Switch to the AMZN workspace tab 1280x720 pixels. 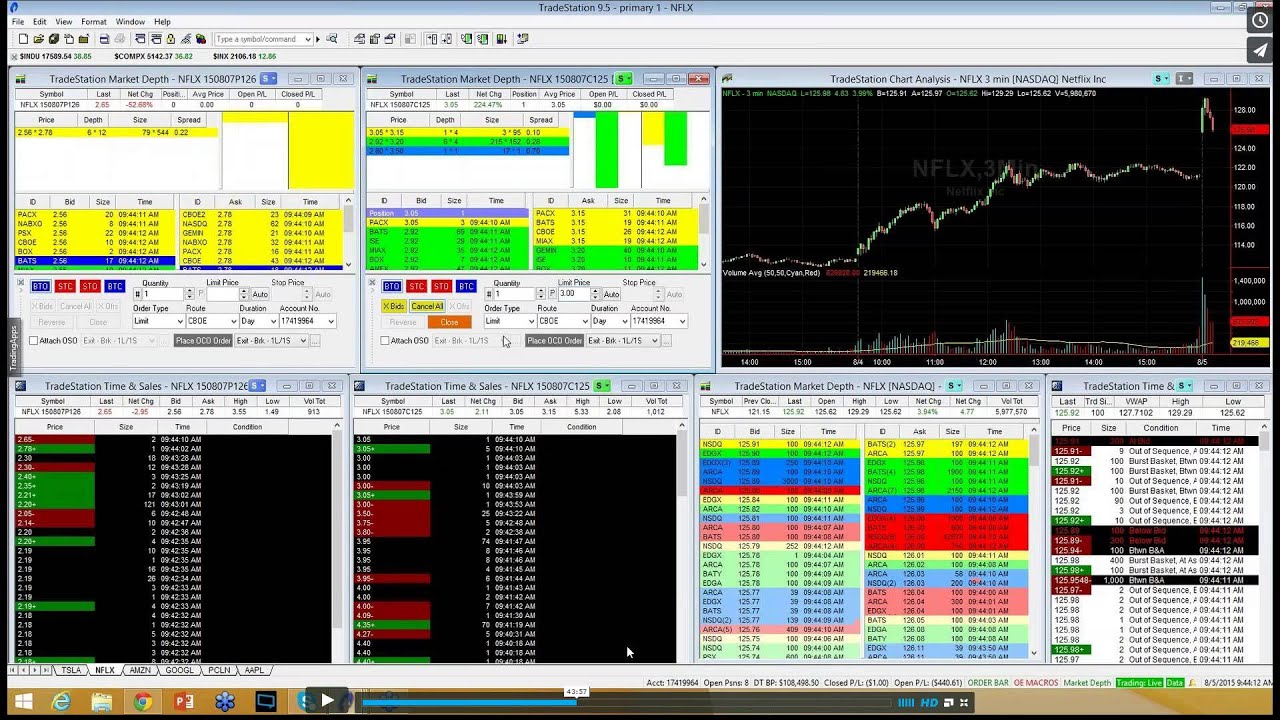click(140, 670)
